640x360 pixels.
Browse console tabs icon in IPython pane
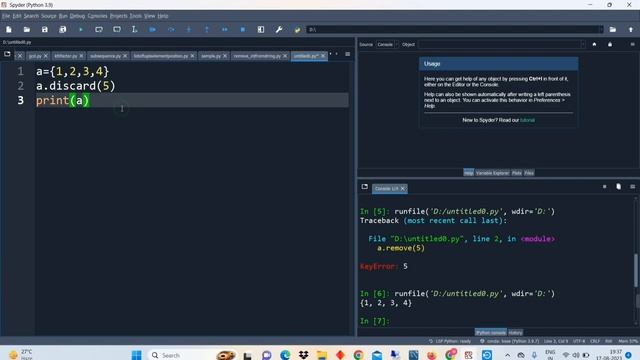pyautogui.click(x=364, y=187)
